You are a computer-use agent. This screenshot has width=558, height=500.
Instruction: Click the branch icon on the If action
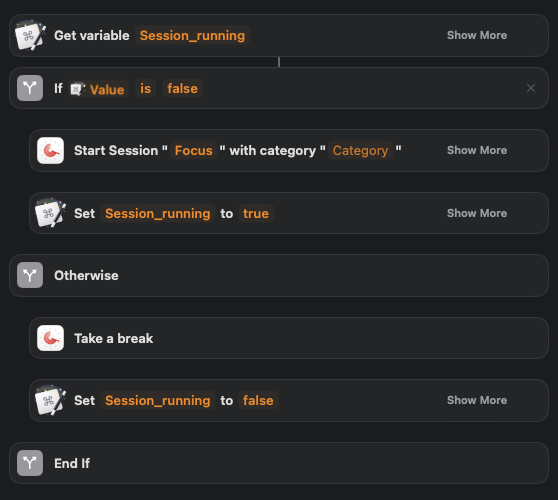(x=30, y=88)
